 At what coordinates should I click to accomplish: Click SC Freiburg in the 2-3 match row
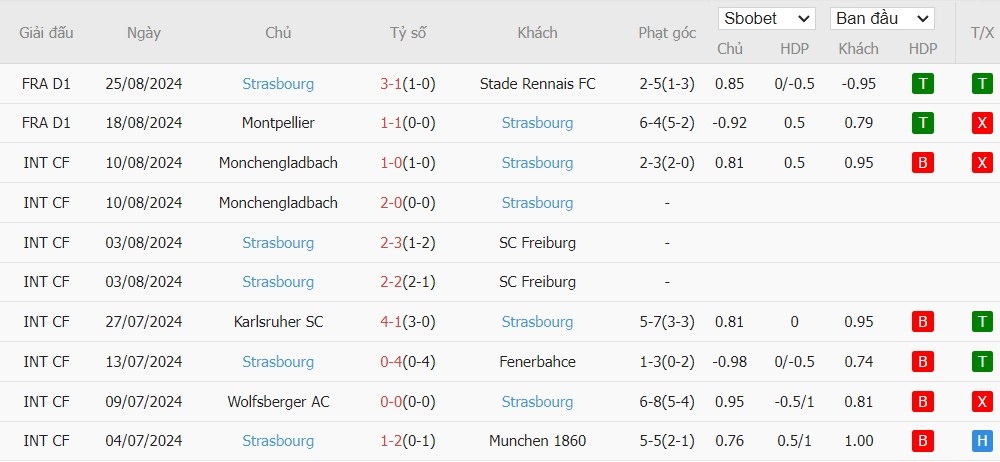pos(537,242)
